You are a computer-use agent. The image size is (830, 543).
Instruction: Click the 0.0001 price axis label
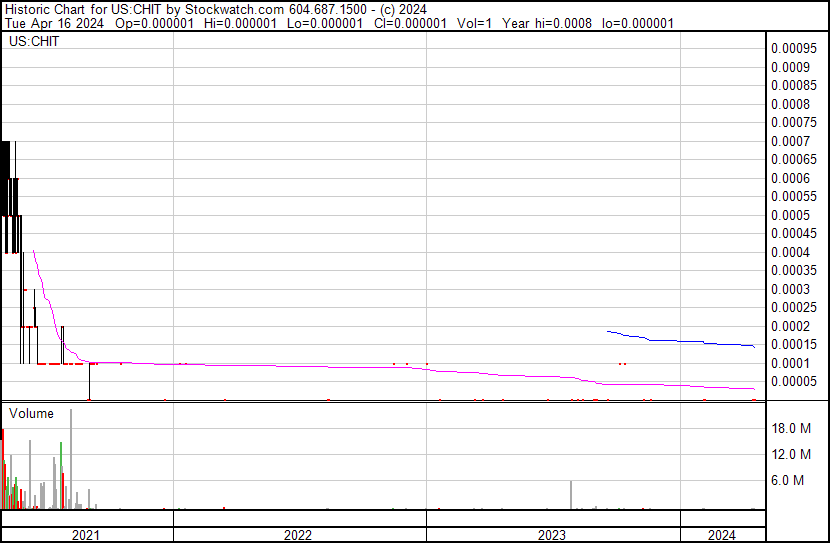pyautogui.click(x=790, y=363)
